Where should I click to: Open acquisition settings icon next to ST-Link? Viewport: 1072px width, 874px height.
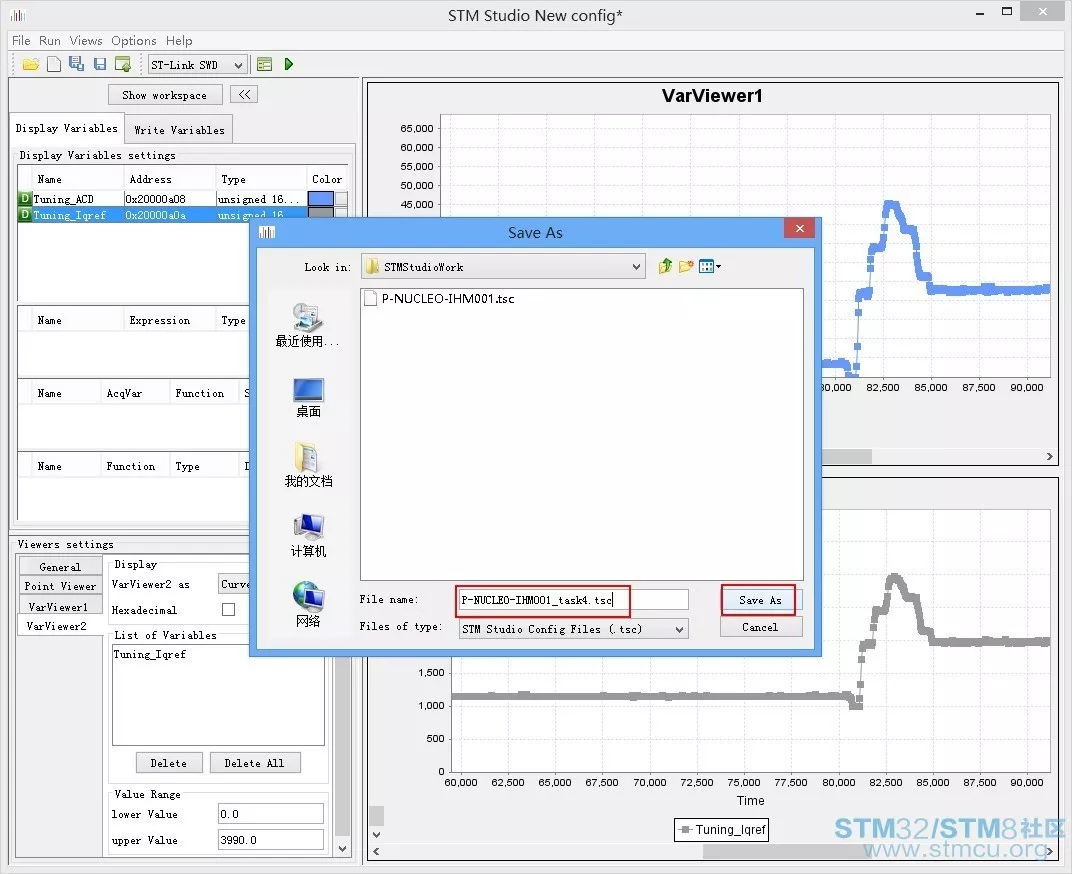265,64
